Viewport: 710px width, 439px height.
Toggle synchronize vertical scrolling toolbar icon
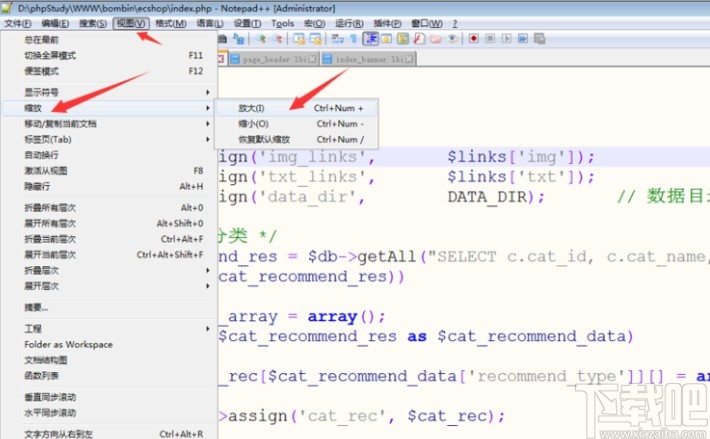(x=299, y=38)
